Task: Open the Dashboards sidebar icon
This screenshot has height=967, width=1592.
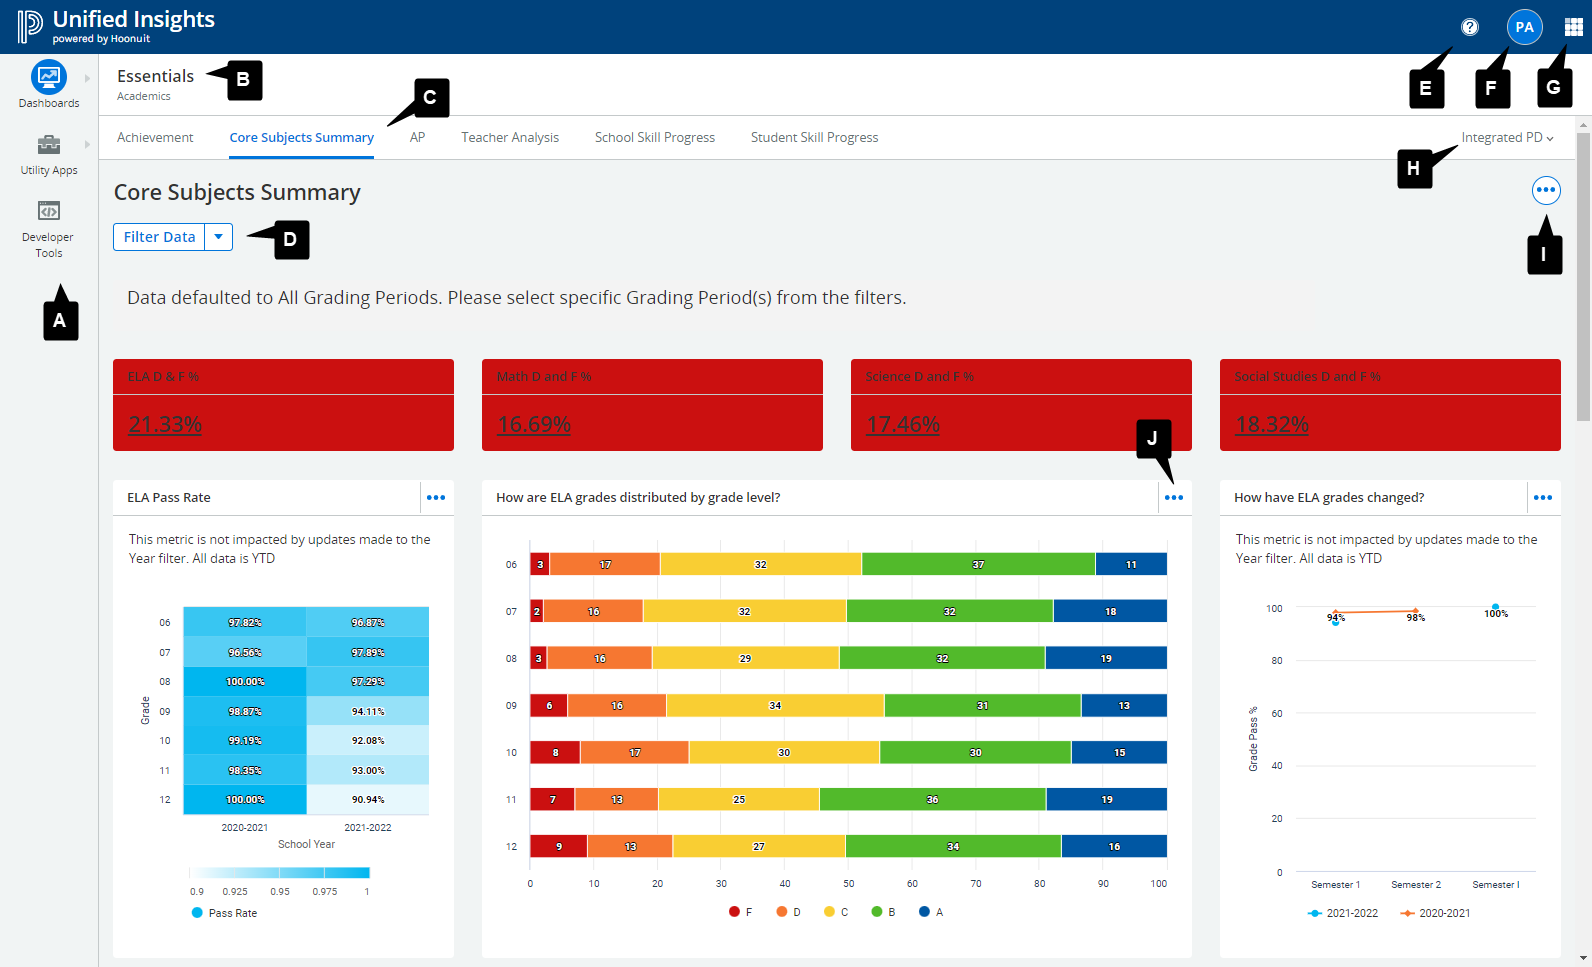Action: [x=48, y=77]
